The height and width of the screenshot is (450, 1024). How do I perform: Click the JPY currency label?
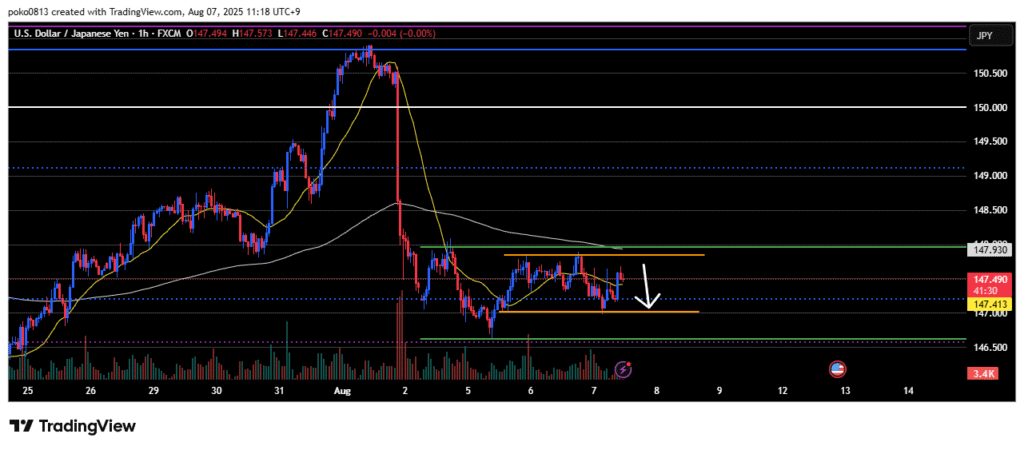click(986, 34)
